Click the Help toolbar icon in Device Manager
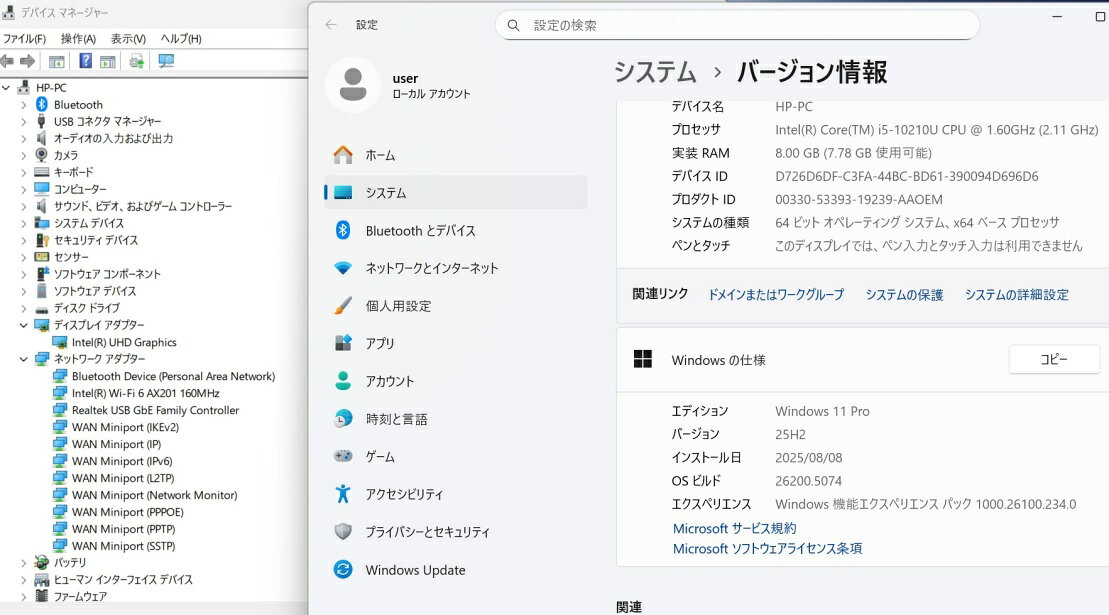This screenshot has height=615, width=1109. (86, 62)
